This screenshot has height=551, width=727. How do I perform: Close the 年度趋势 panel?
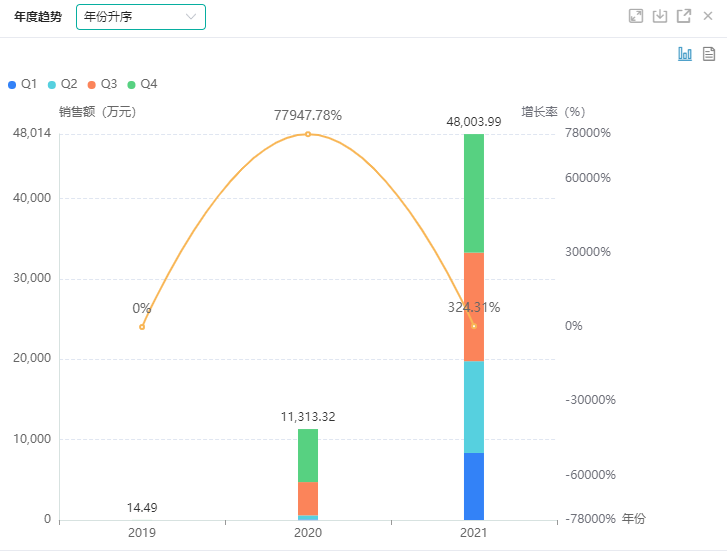pyautogui.click(x=708, y=16)
